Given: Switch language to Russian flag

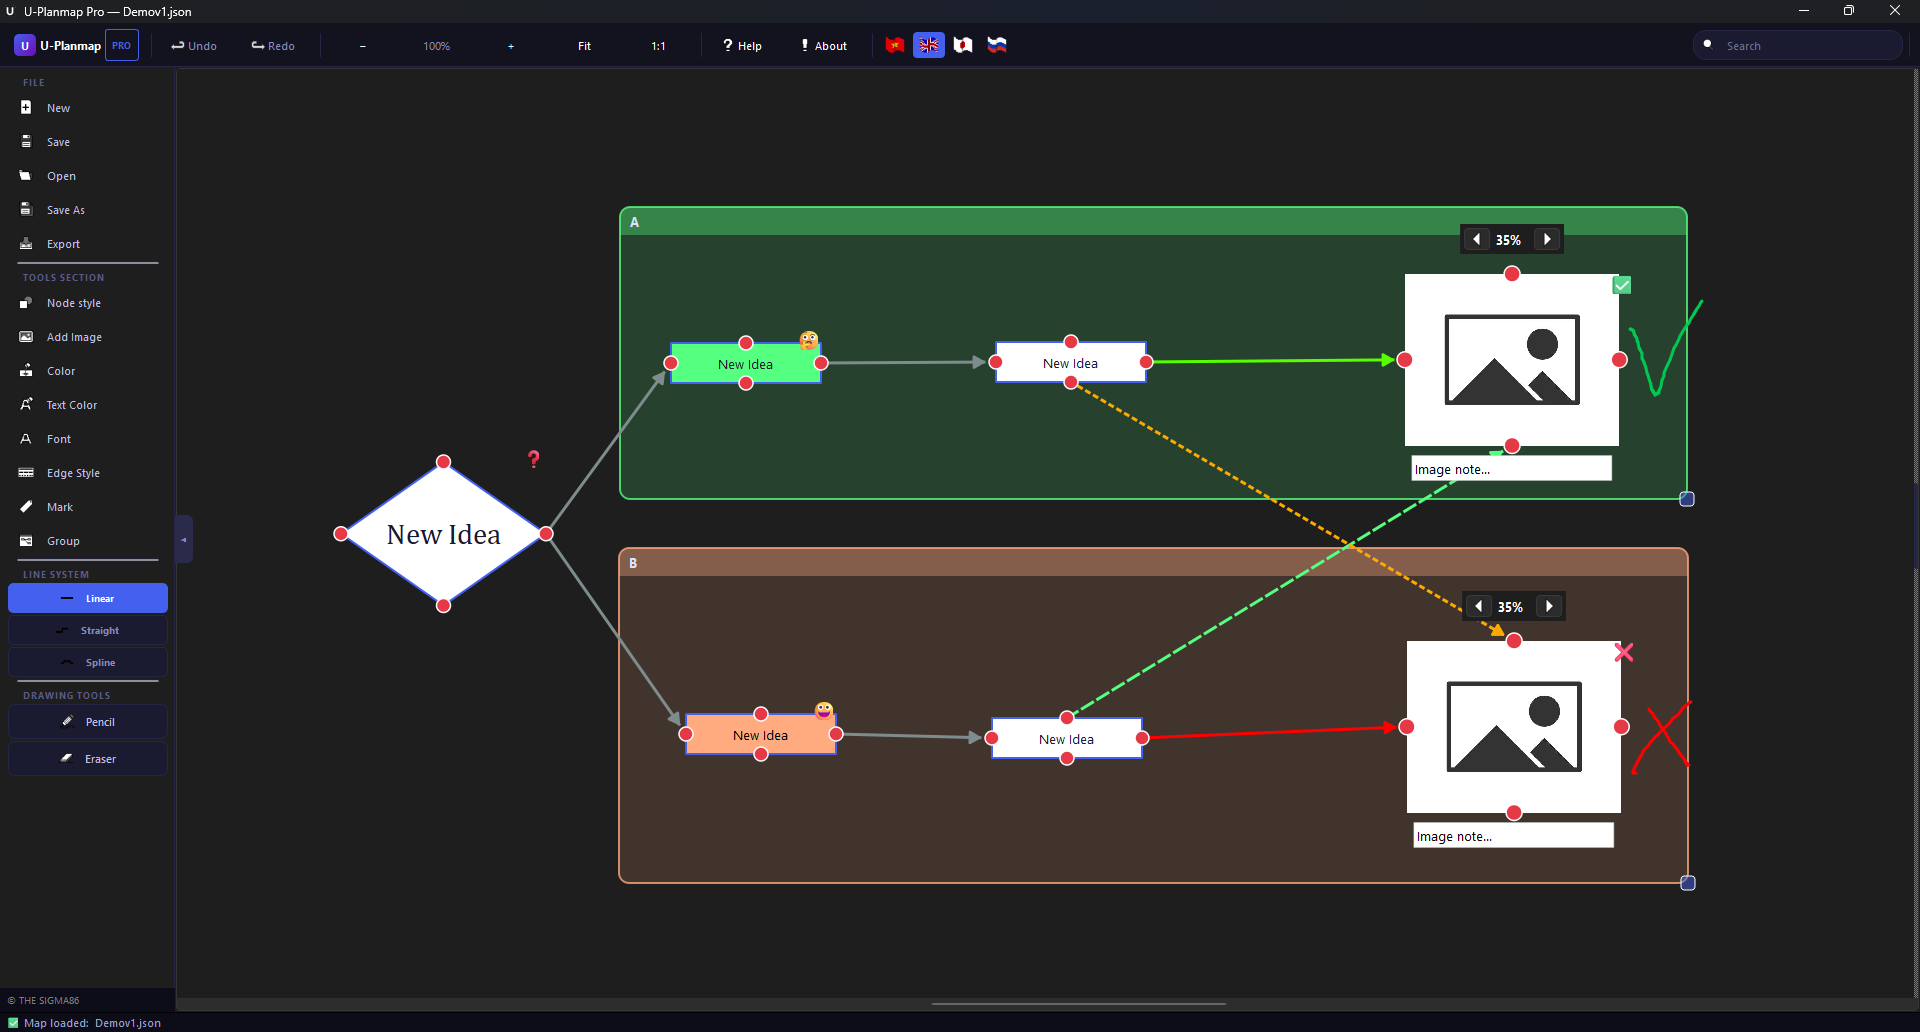Looking at the screenshot, I should coord(997,45).
